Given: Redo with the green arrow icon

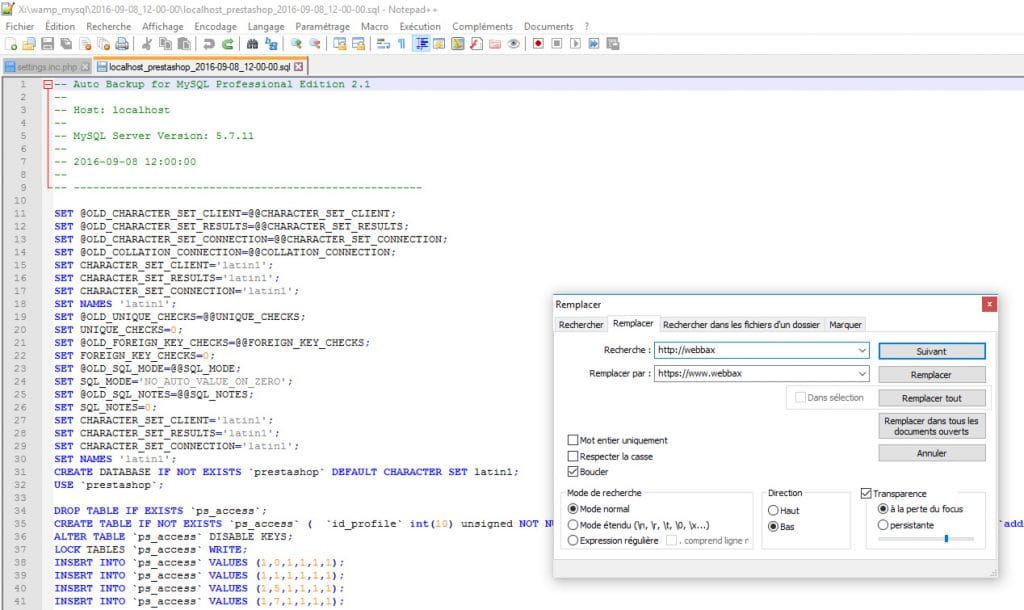Looking at the screenshot, I should 228,44.
